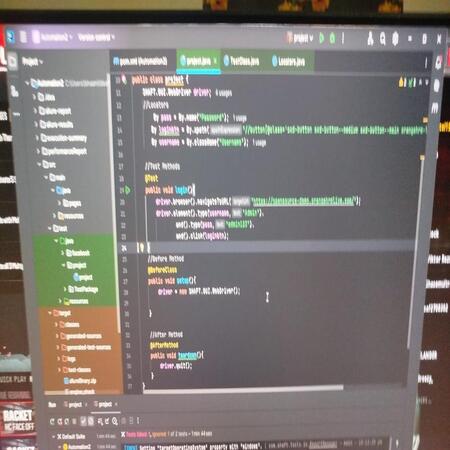This screenshot has width=450, height=450.
Task: Open IDE settings gear icon in title bar
Action: click(395, 39)
